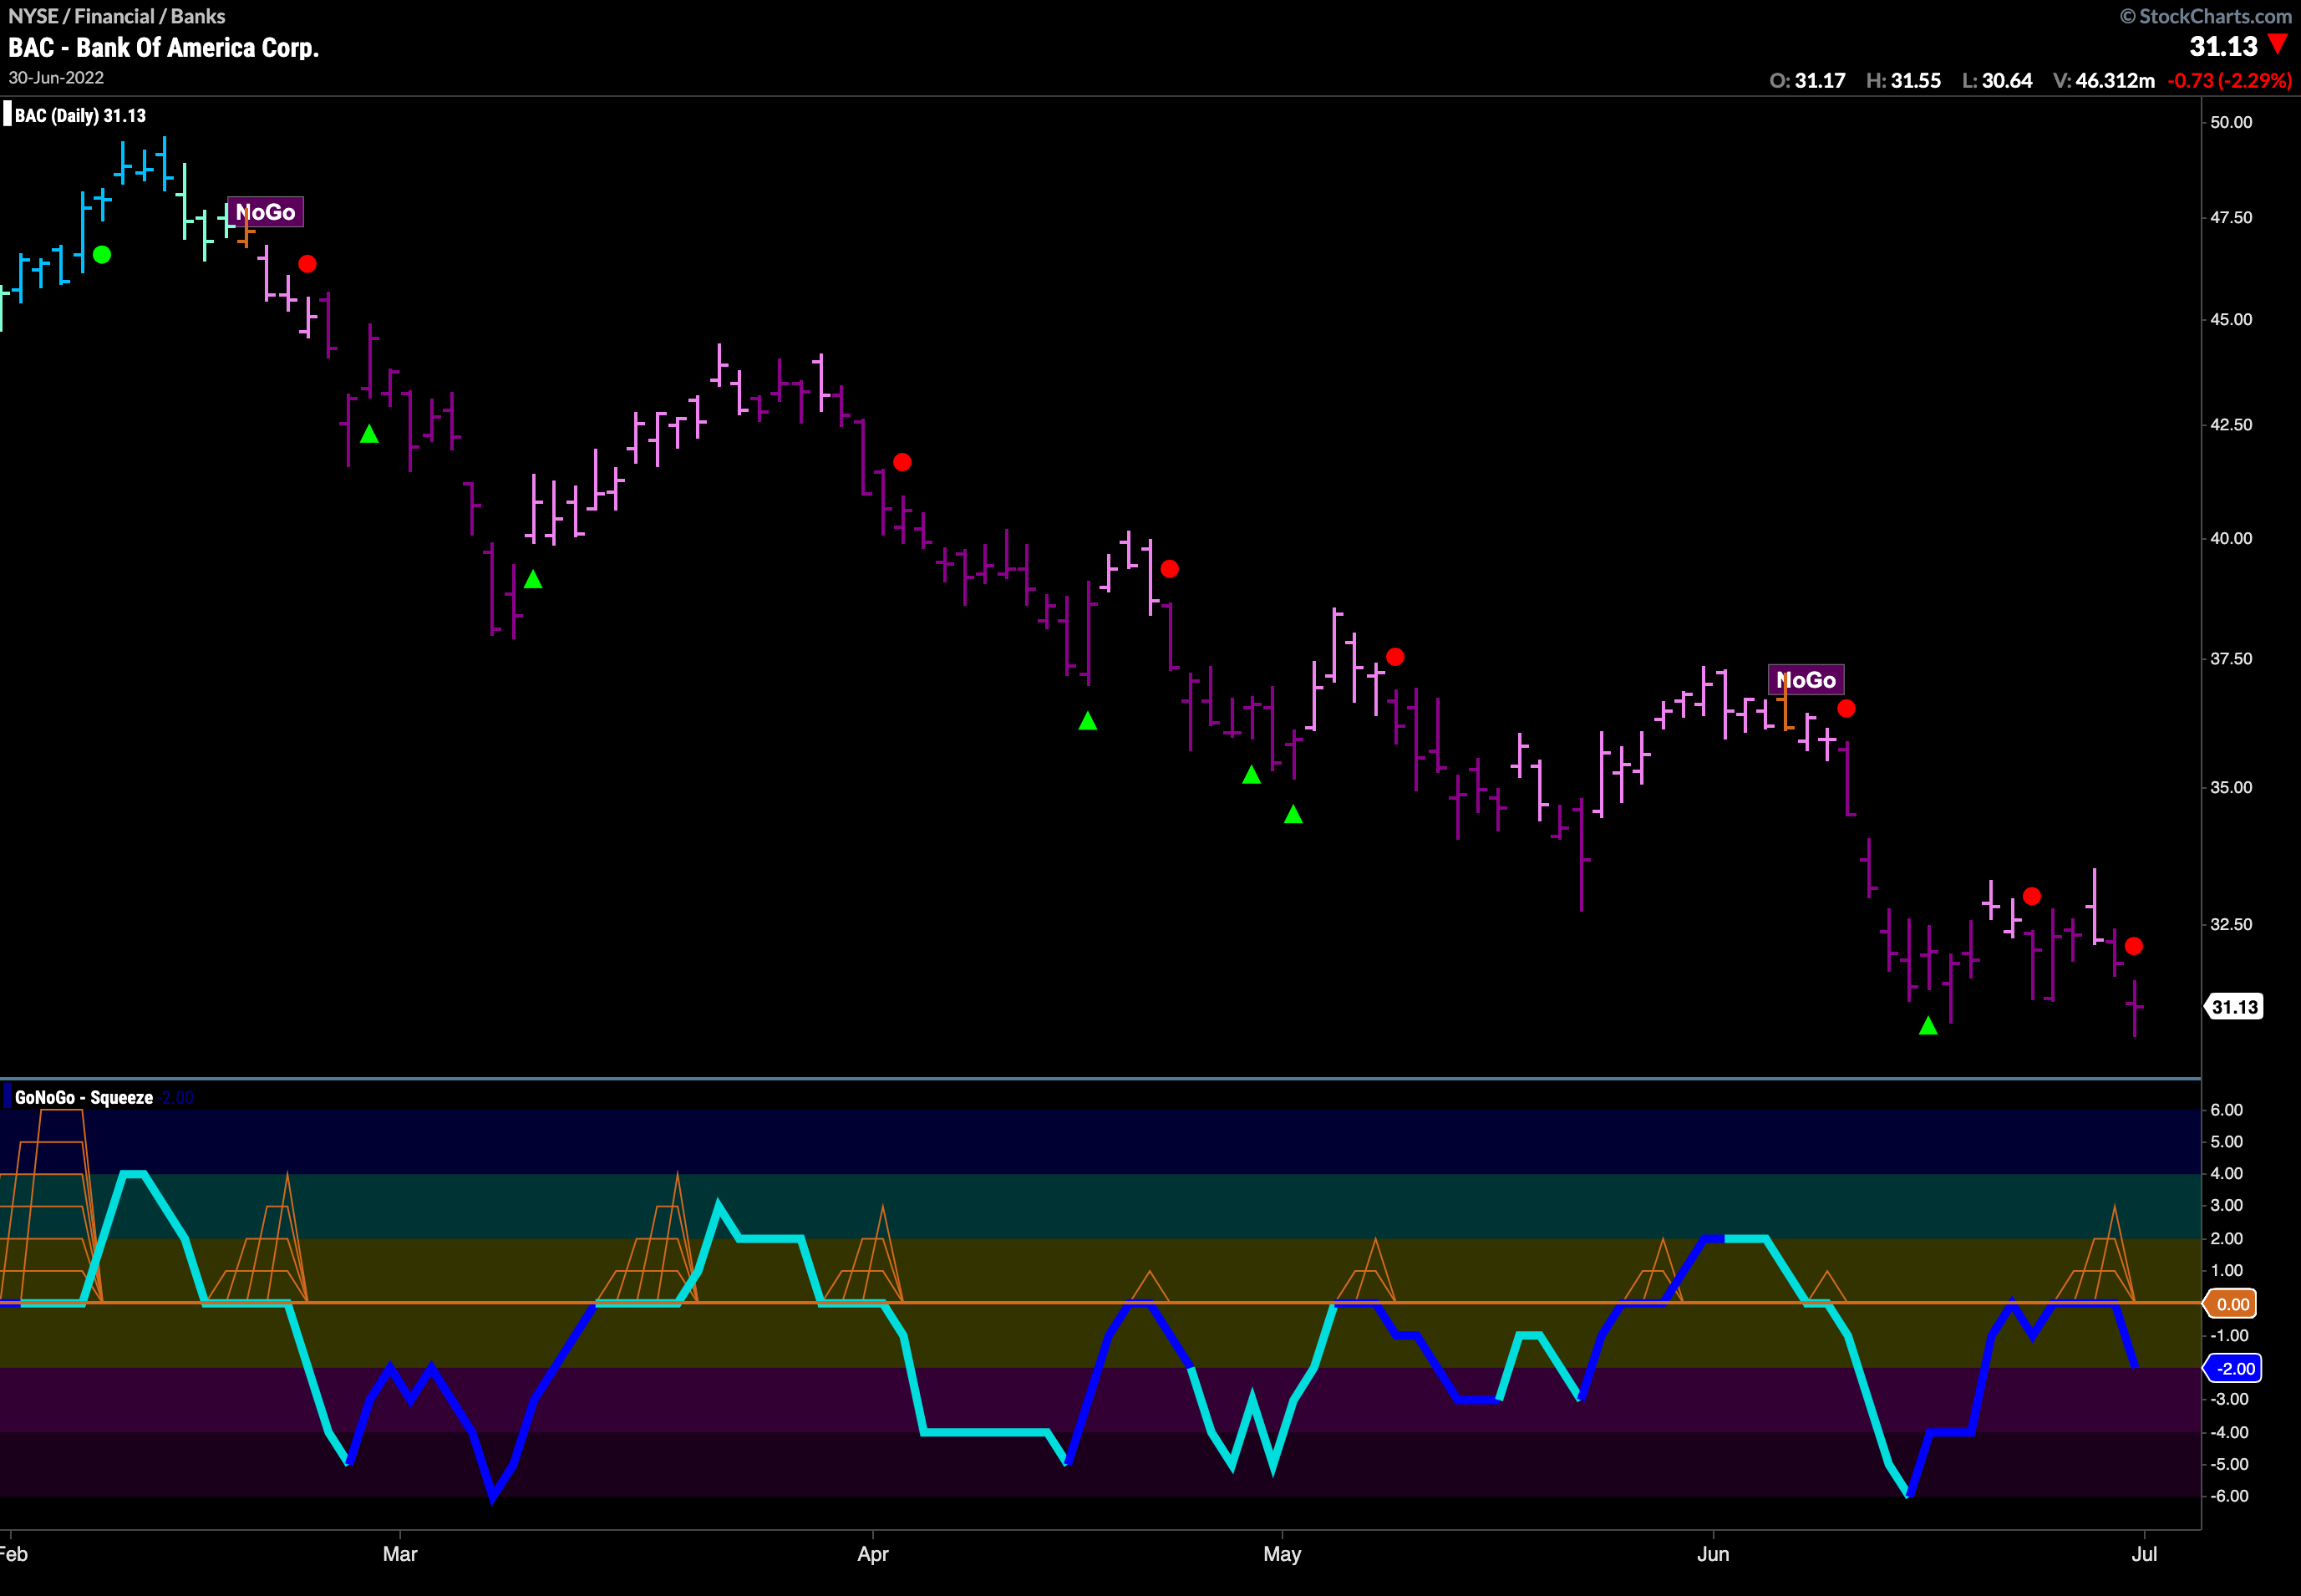The image size is (2301, 1596).
Task: Click the green circle Go marker in February
Action: 102,255
